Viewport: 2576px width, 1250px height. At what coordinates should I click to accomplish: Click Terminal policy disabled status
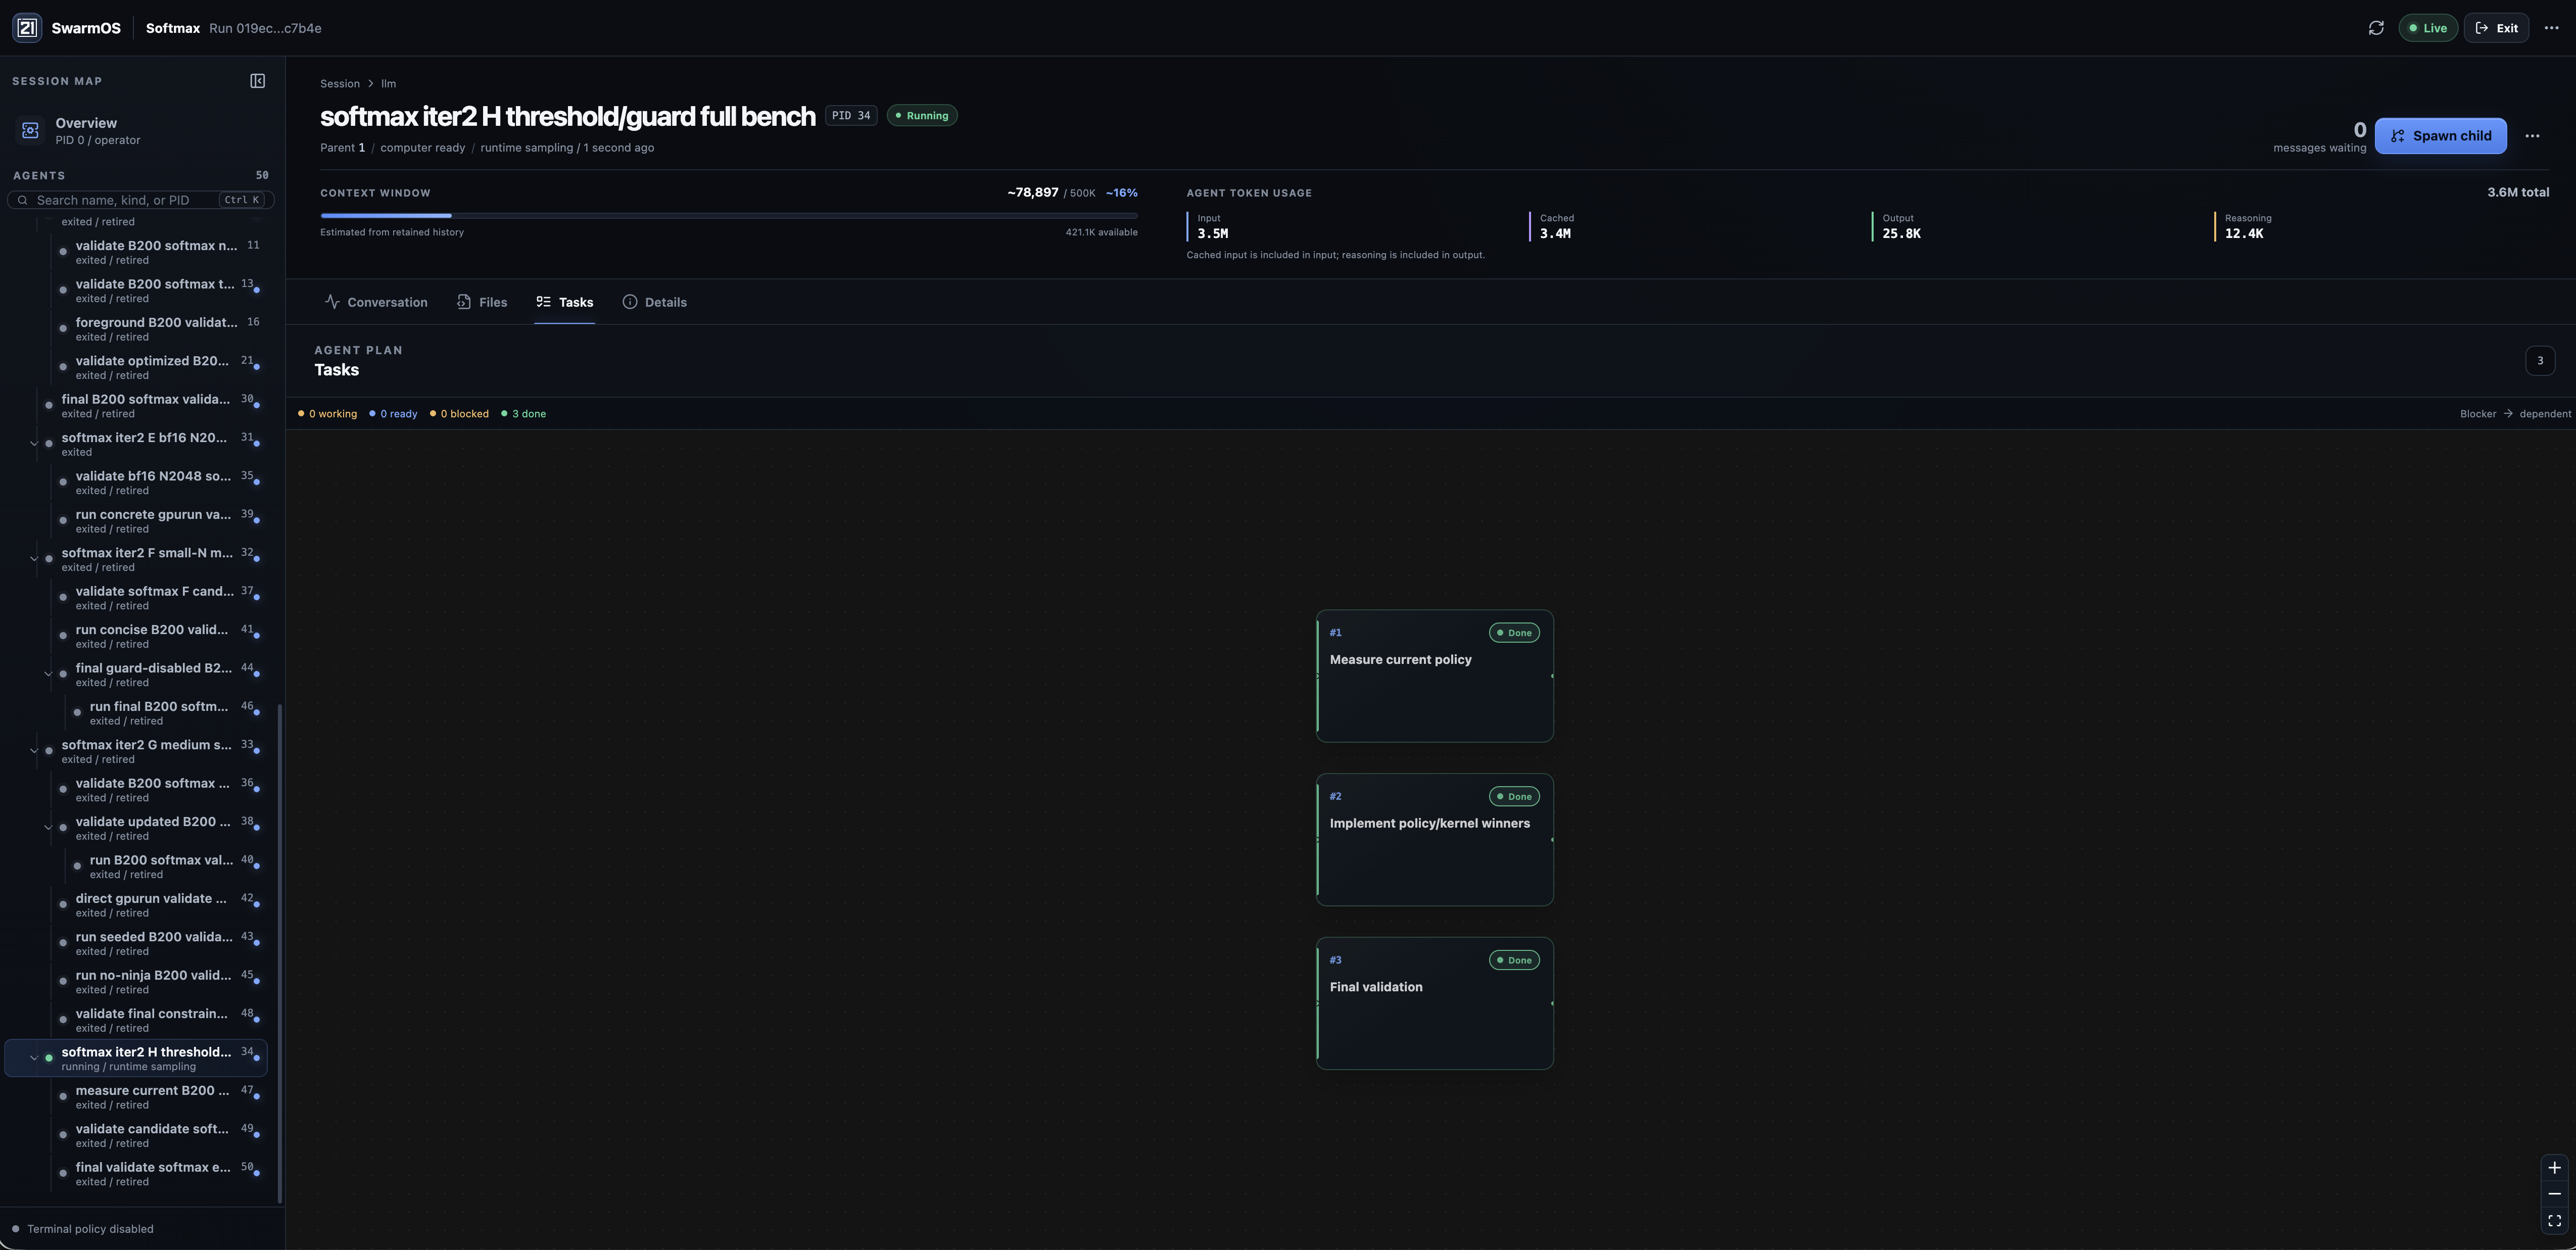[x=83, y=1229]
